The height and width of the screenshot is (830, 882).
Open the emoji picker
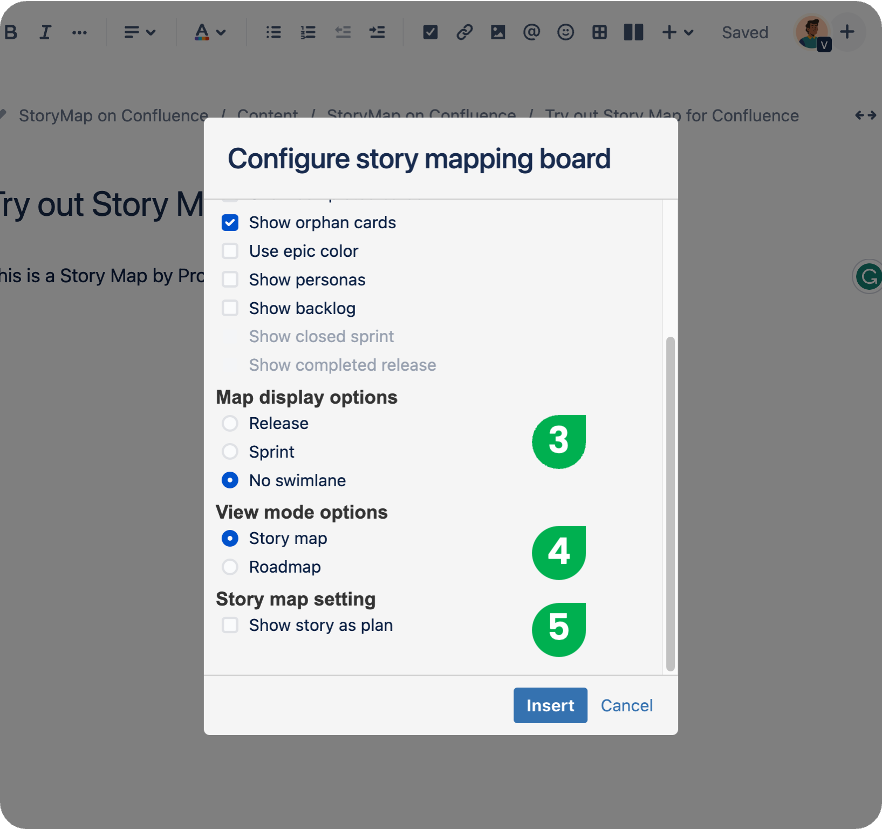566,32
